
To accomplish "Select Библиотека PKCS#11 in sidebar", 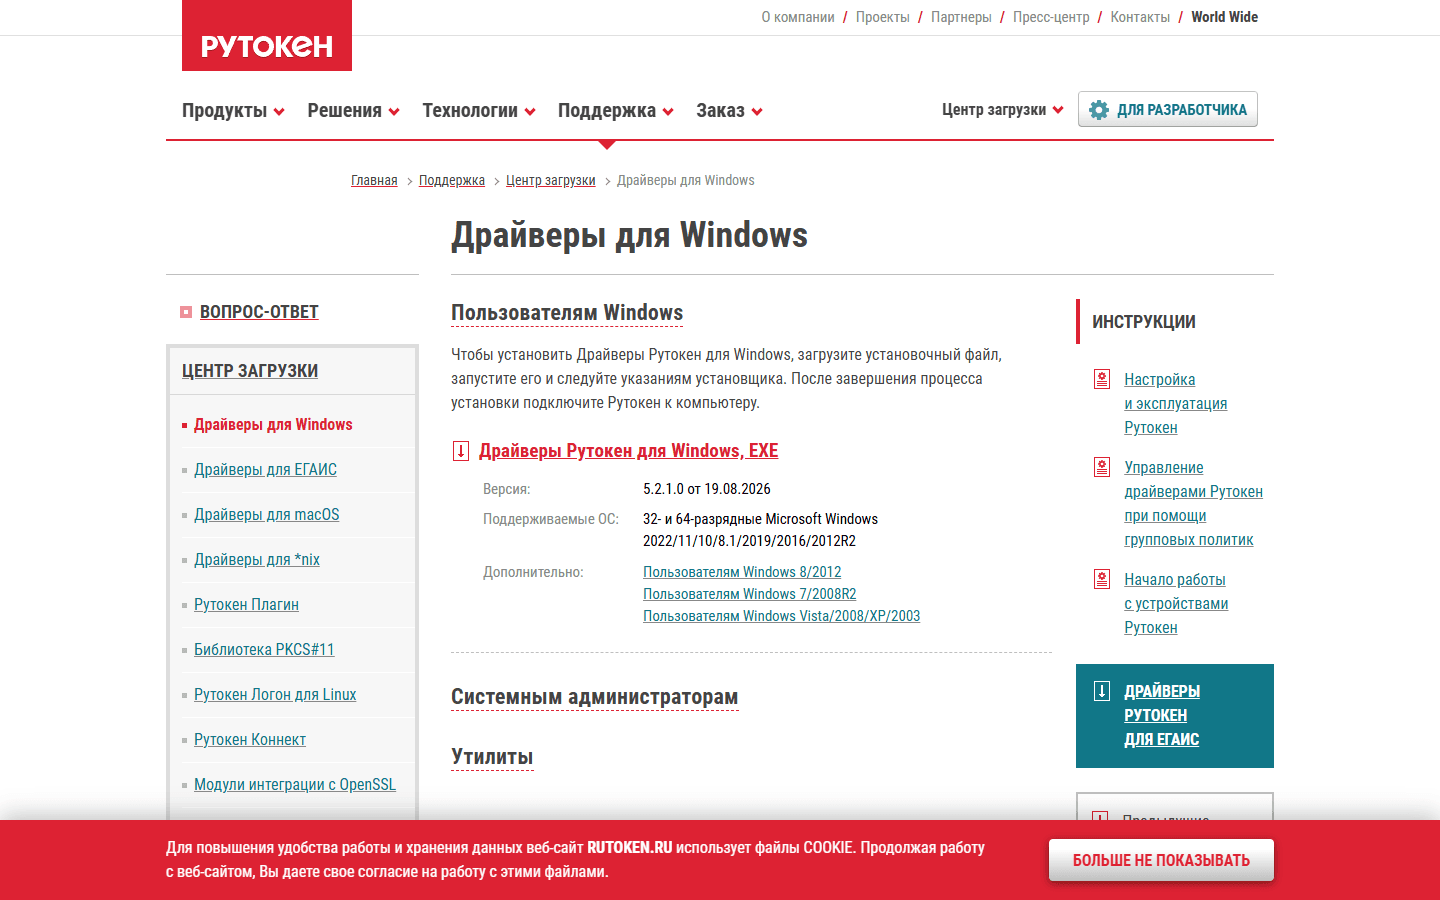I will 264,650.
